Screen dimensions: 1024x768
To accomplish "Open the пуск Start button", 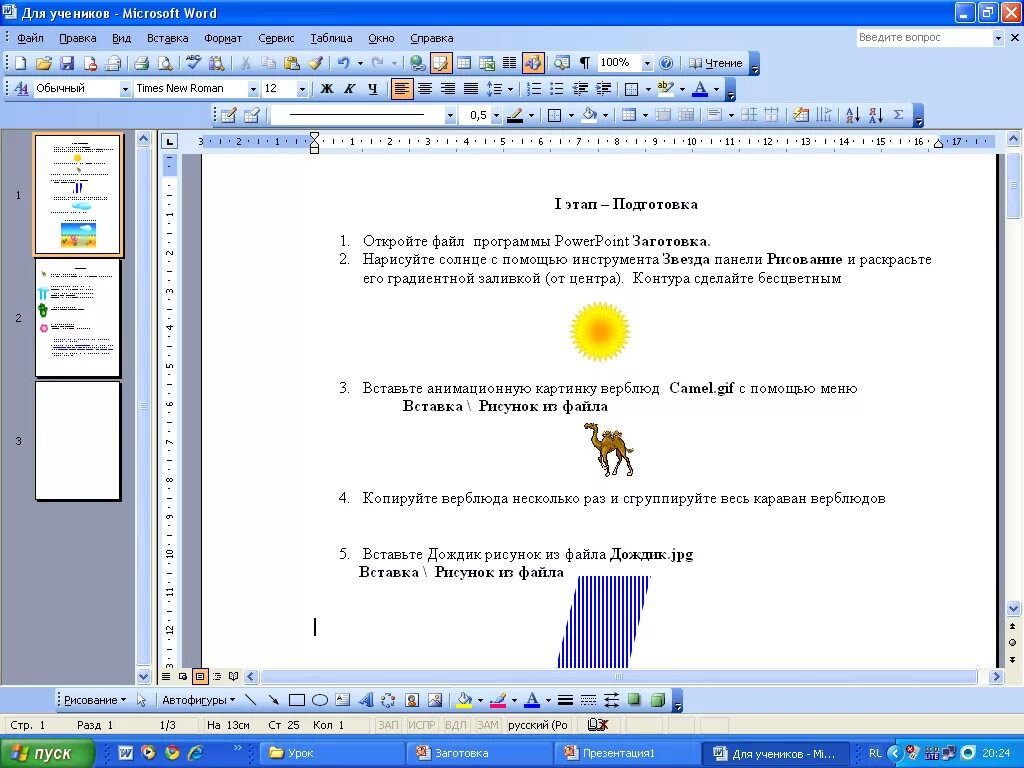I will [x=46, y=753].
